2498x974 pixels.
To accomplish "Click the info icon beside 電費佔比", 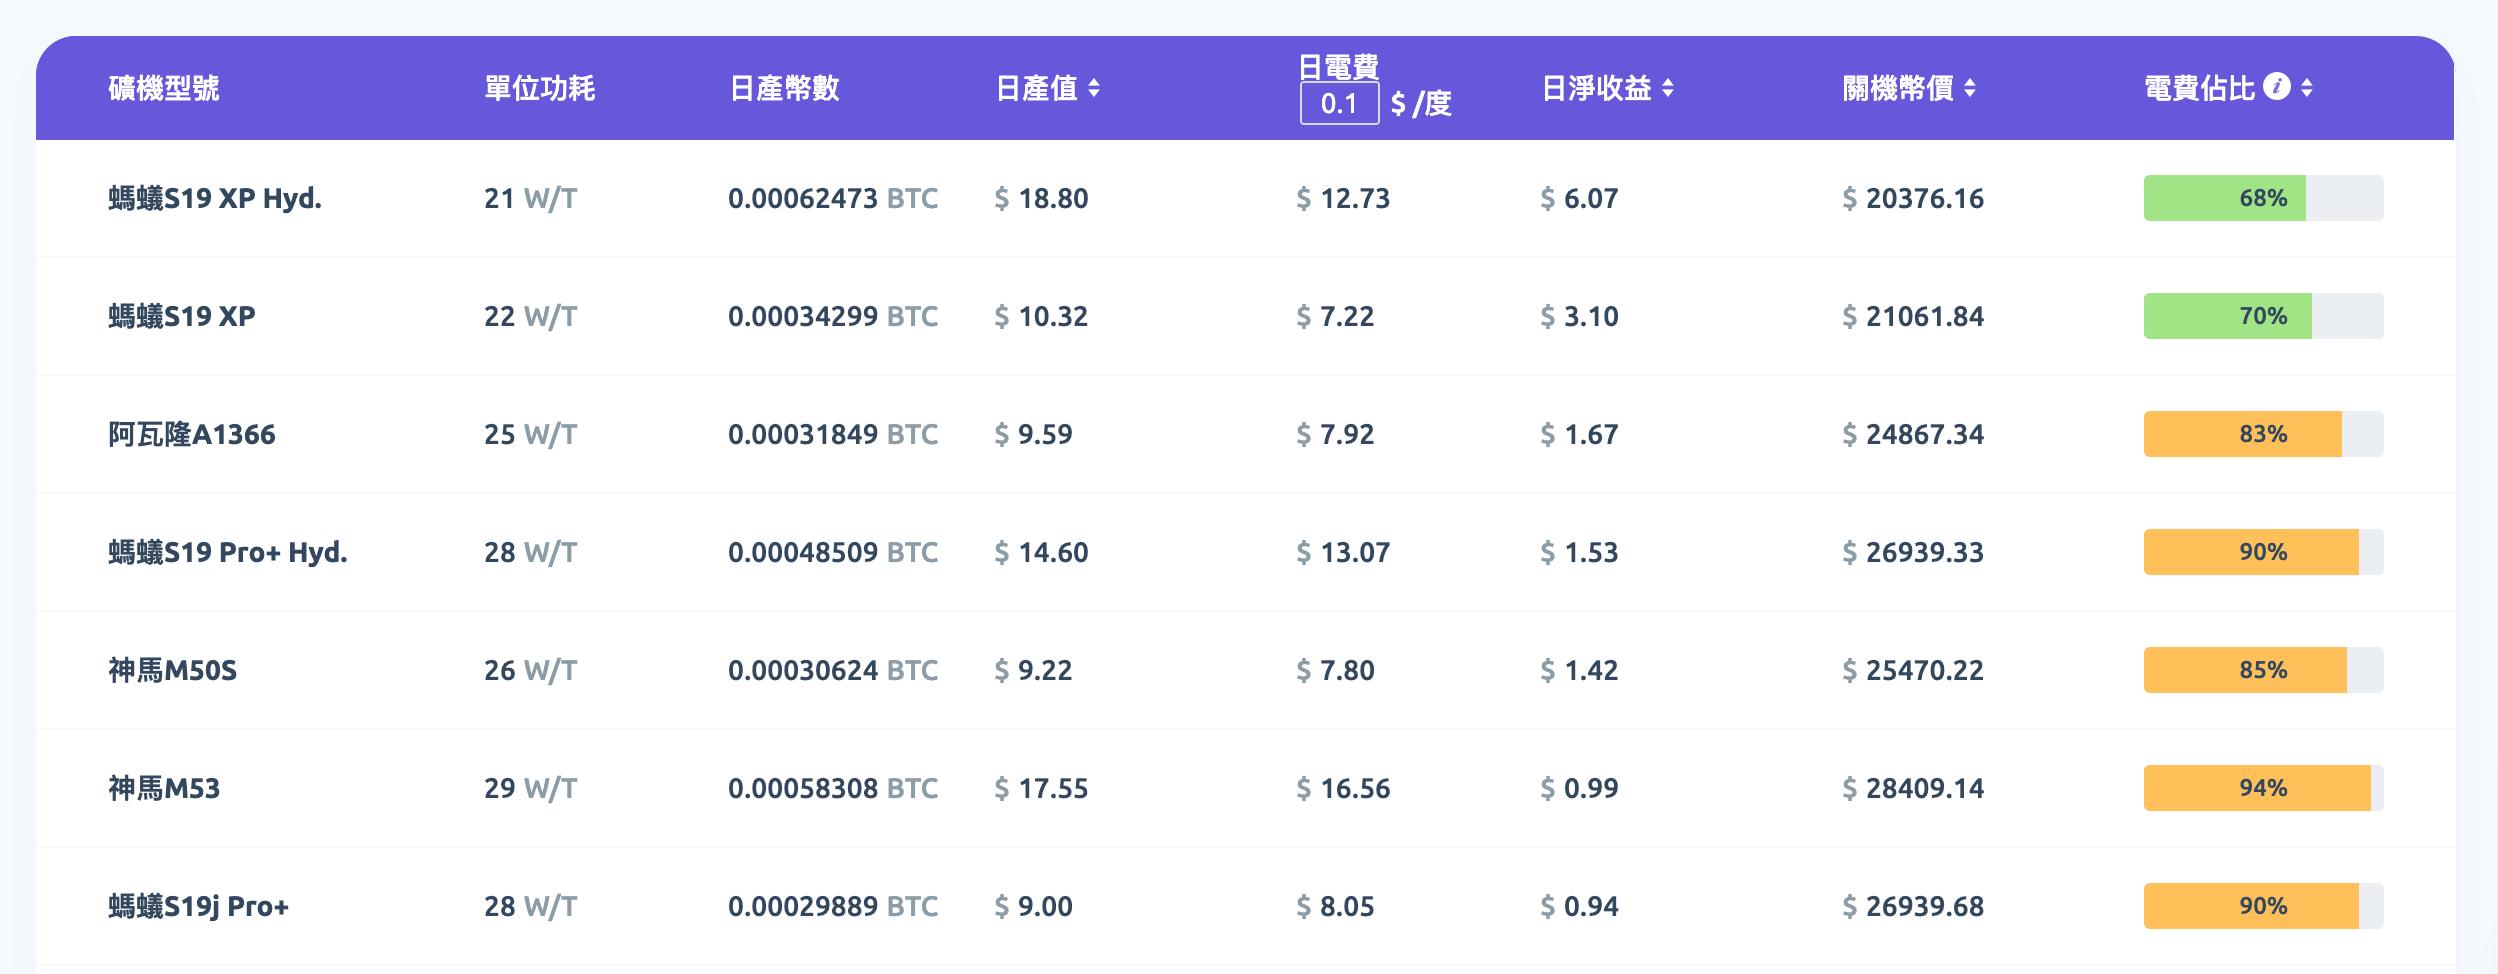I will tap(2277, 87).
